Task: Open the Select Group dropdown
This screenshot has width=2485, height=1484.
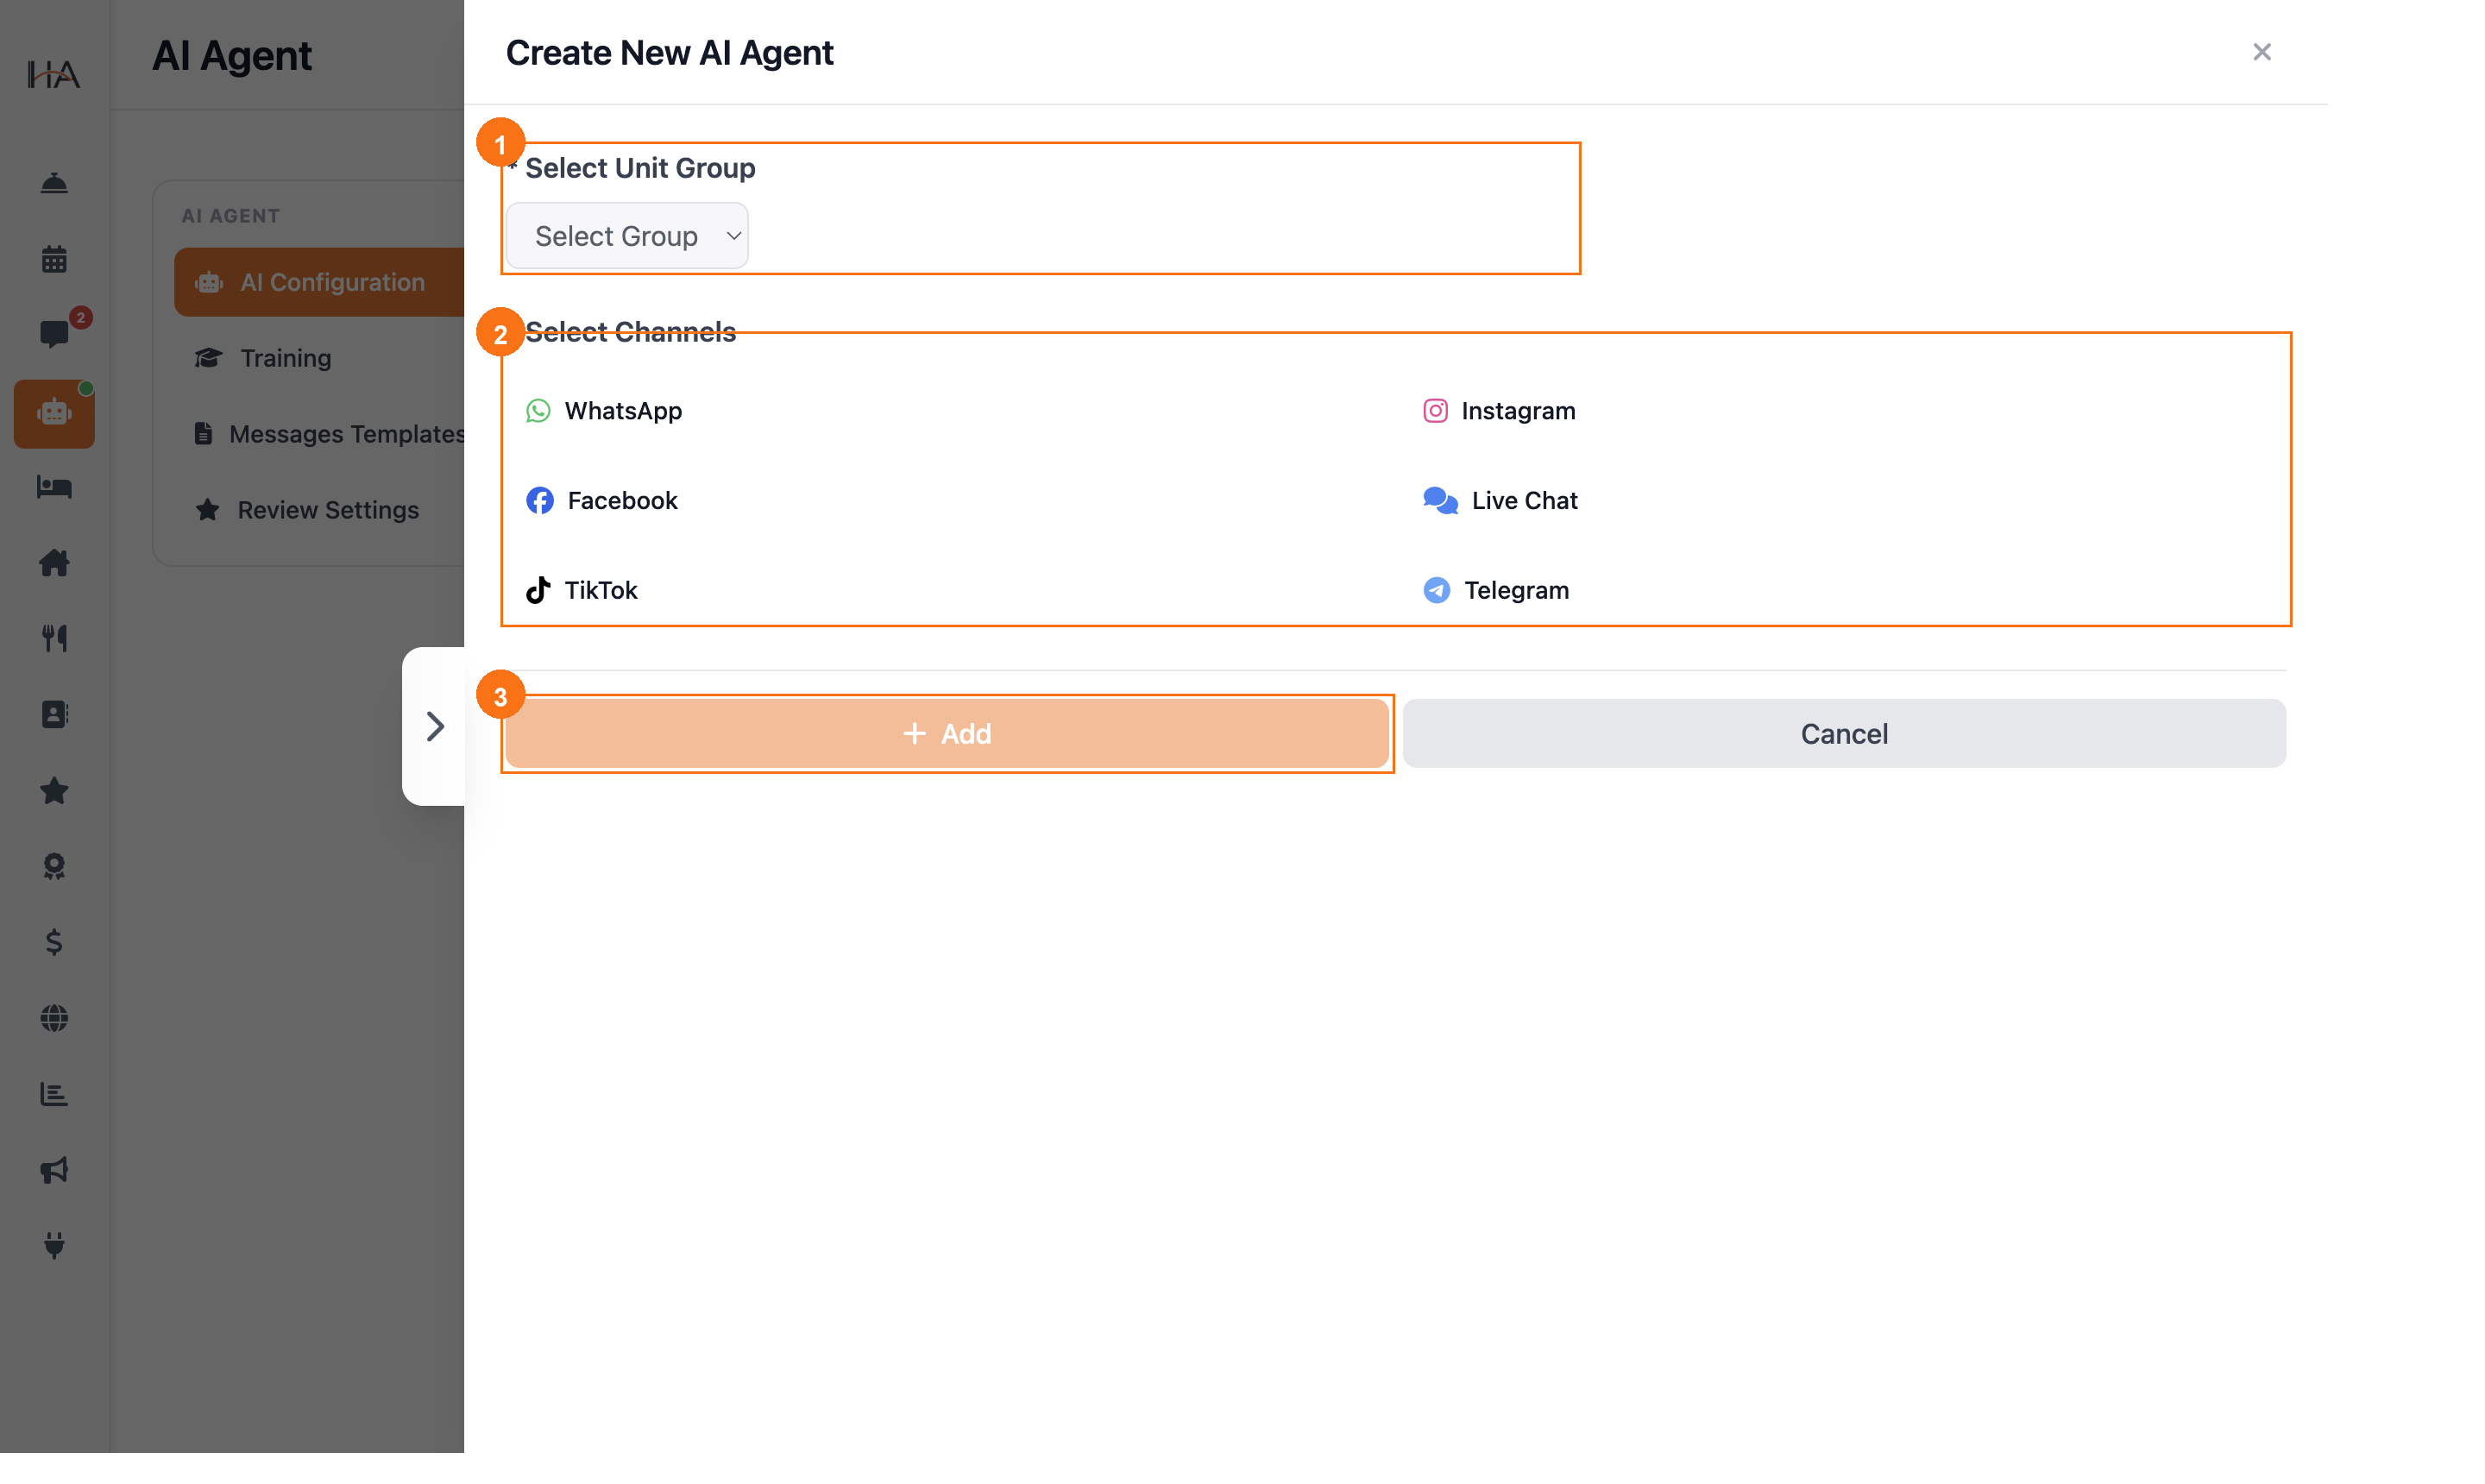Action: (627, 236)
